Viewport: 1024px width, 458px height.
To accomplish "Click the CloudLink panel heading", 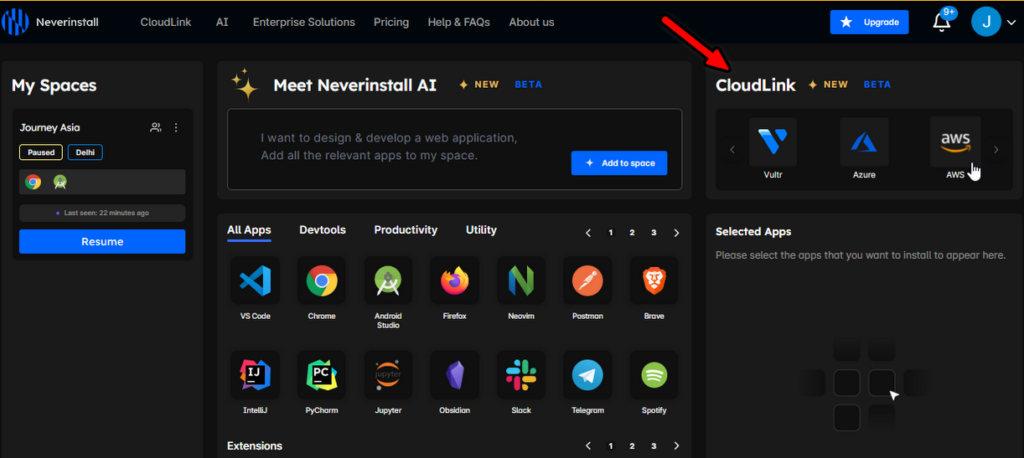I will point(756,85).
